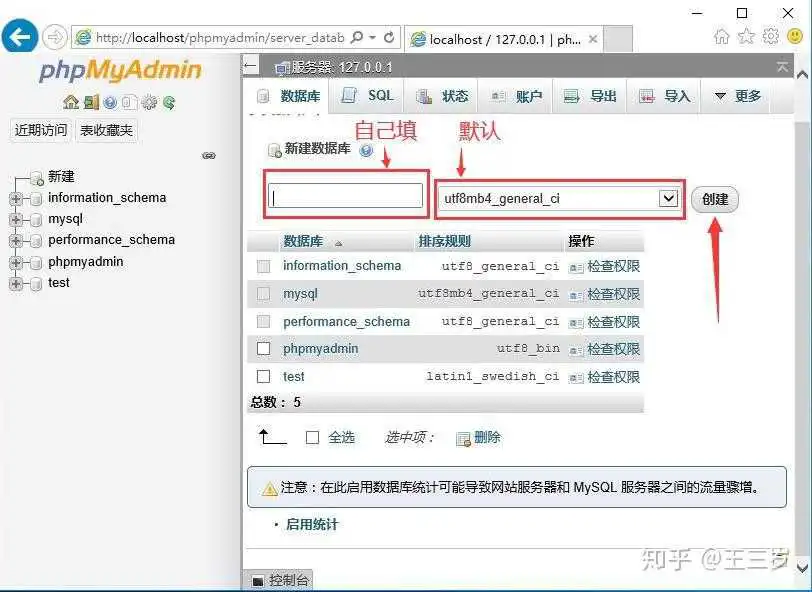This screenshot has width=812, height=592.
Task: Open 检查权限 link for performance_schema
Action: (614, 322)
